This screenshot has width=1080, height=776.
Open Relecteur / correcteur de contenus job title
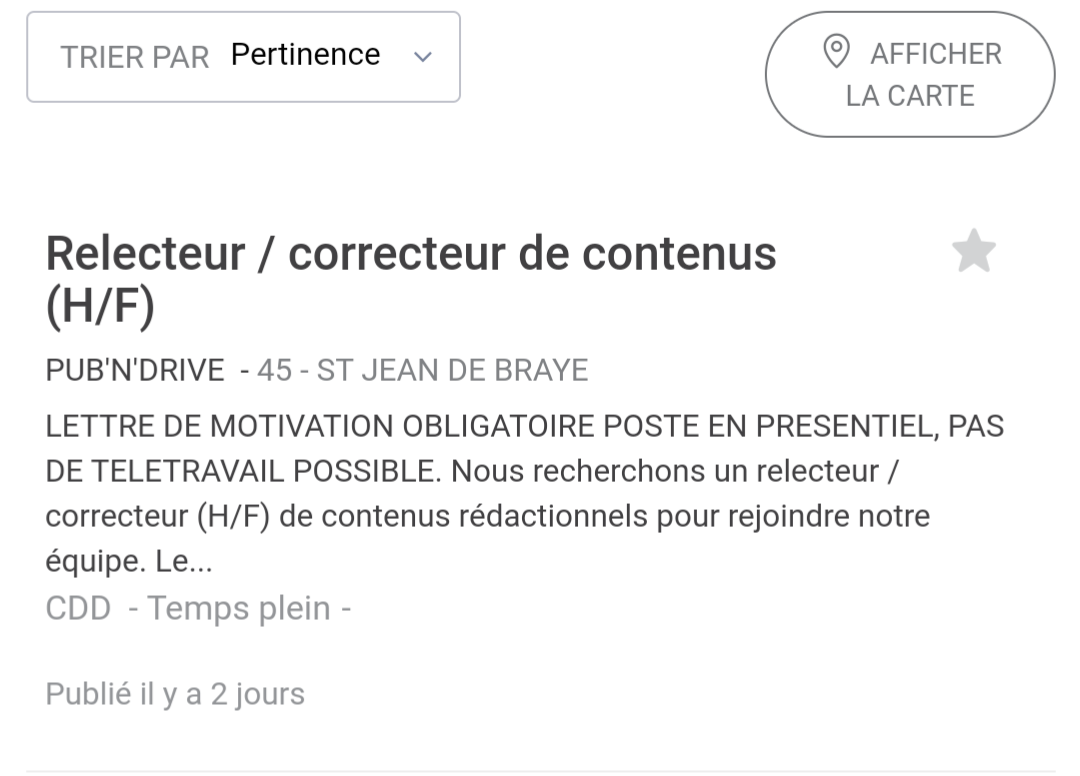[x=411, y=280]
